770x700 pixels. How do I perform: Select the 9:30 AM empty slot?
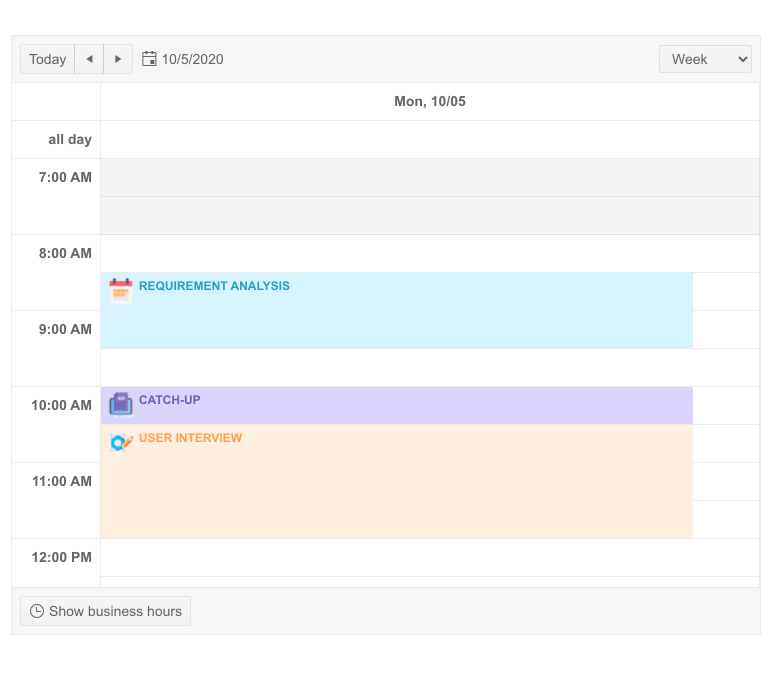coord(430,367)
